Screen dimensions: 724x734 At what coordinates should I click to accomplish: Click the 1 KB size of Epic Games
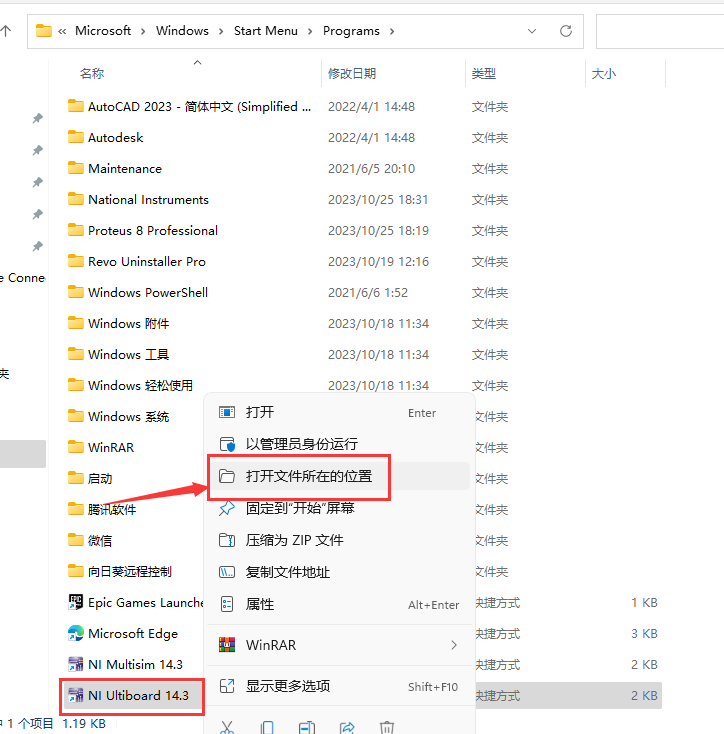pos(644,603)
